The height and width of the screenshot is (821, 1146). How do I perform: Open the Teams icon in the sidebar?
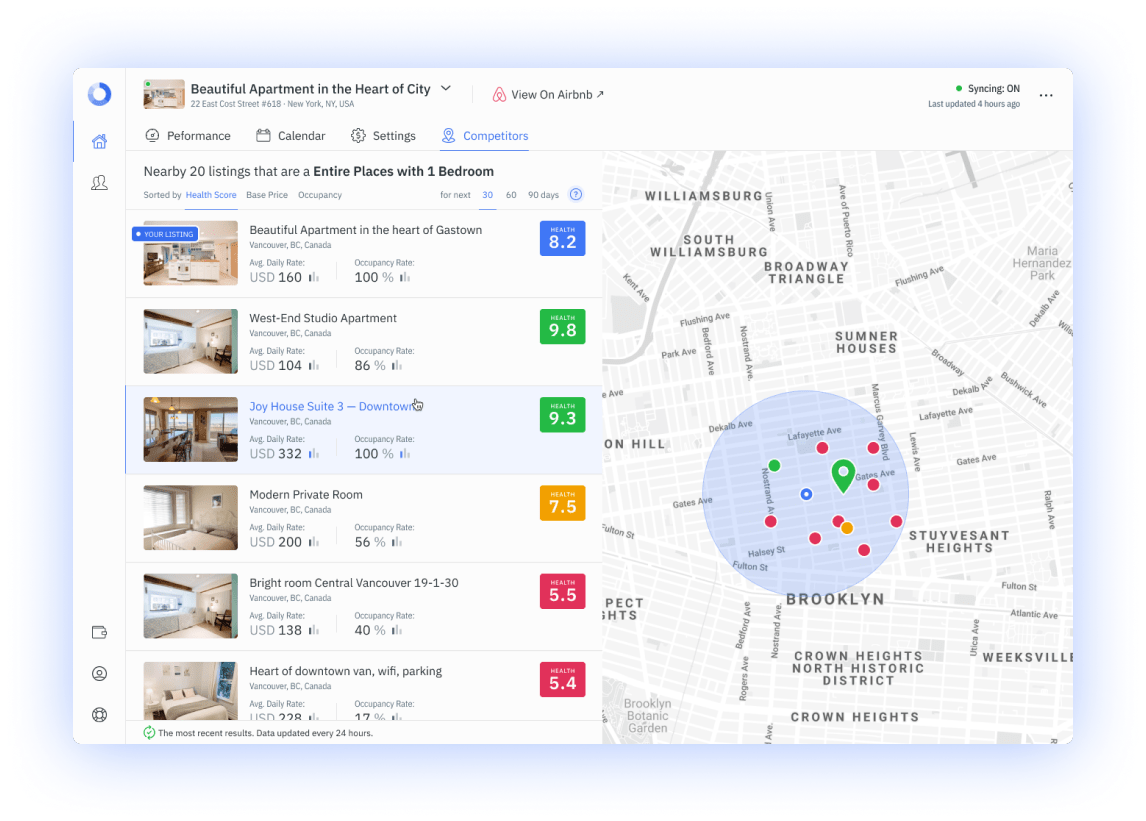tap(99, 182)
